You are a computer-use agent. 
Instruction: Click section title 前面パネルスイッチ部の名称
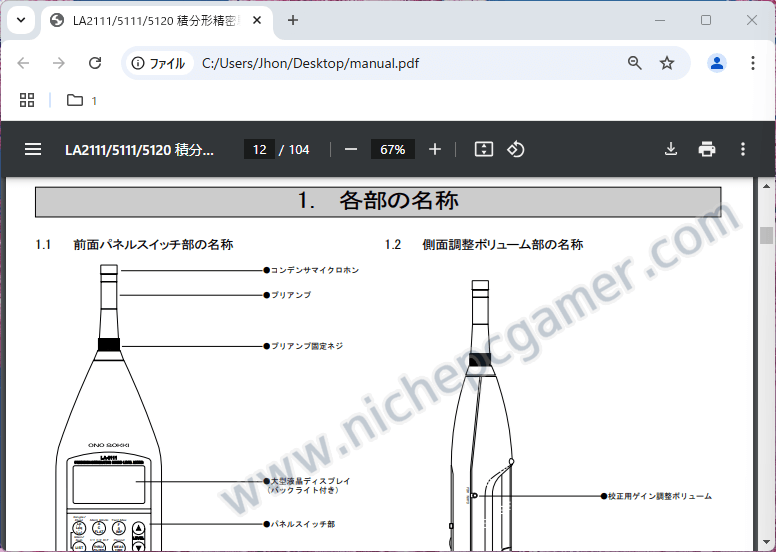tap(153, 245)
